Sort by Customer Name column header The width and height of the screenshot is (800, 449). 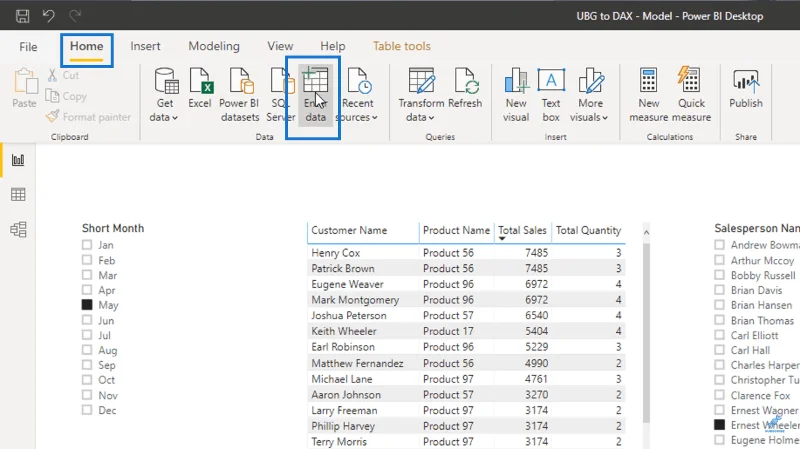coord(349,231)
